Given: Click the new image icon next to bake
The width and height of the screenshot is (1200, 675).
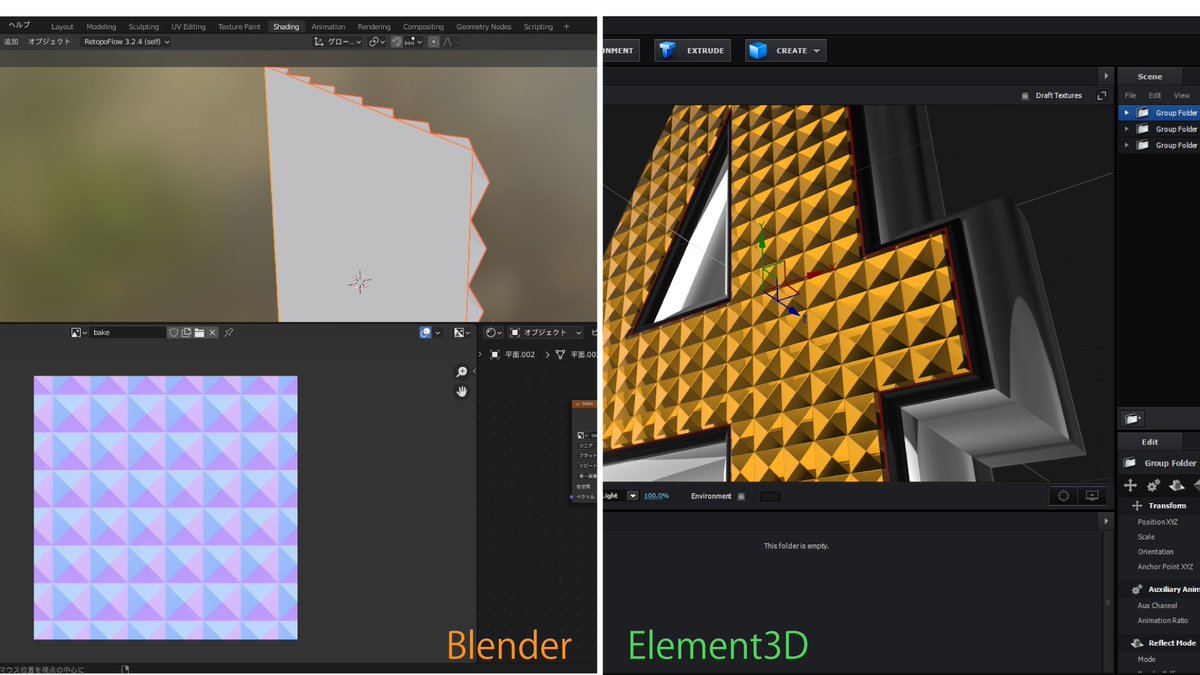Looking at the screenshot, I should (186, 332).
